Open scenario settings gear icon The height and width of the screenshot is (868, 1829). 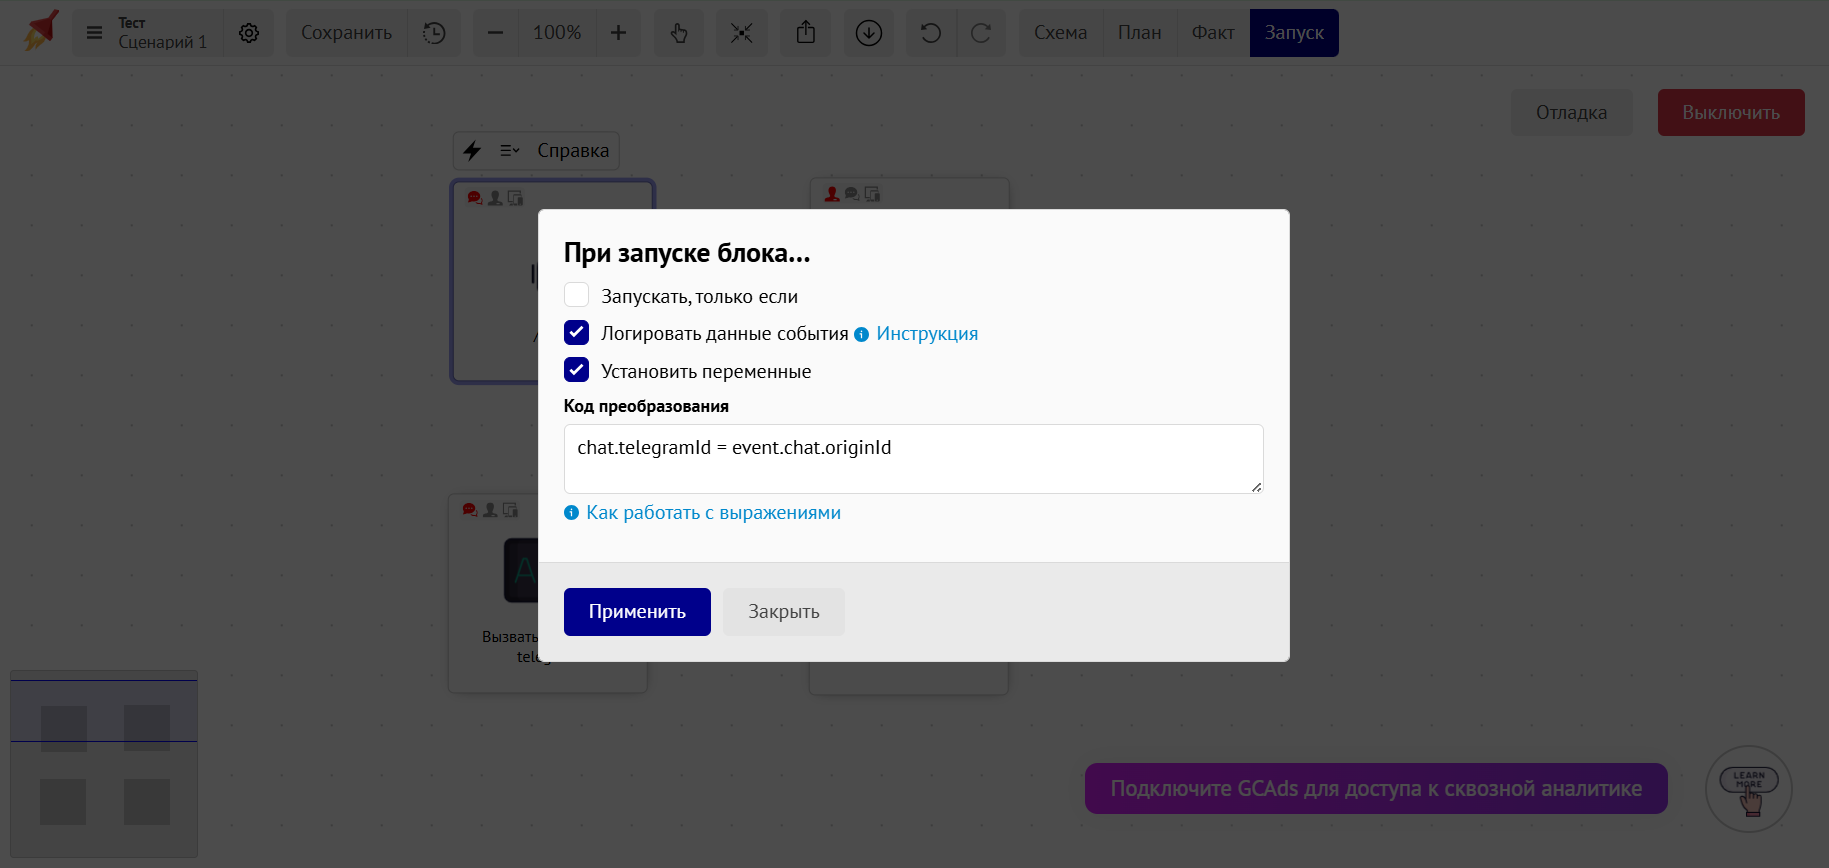point(249,33)
